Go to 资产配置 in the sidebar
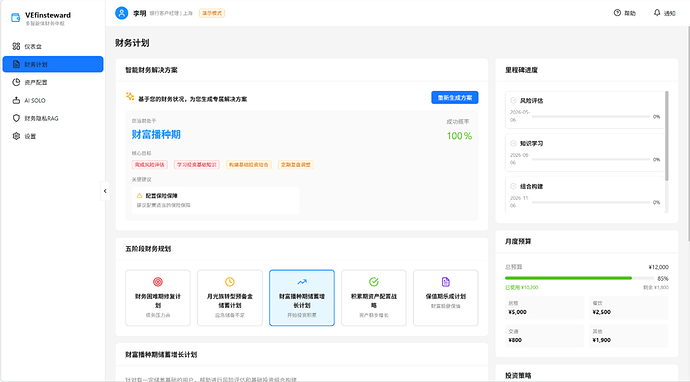This screenshot has width=690, height=382. click(53, 82)
